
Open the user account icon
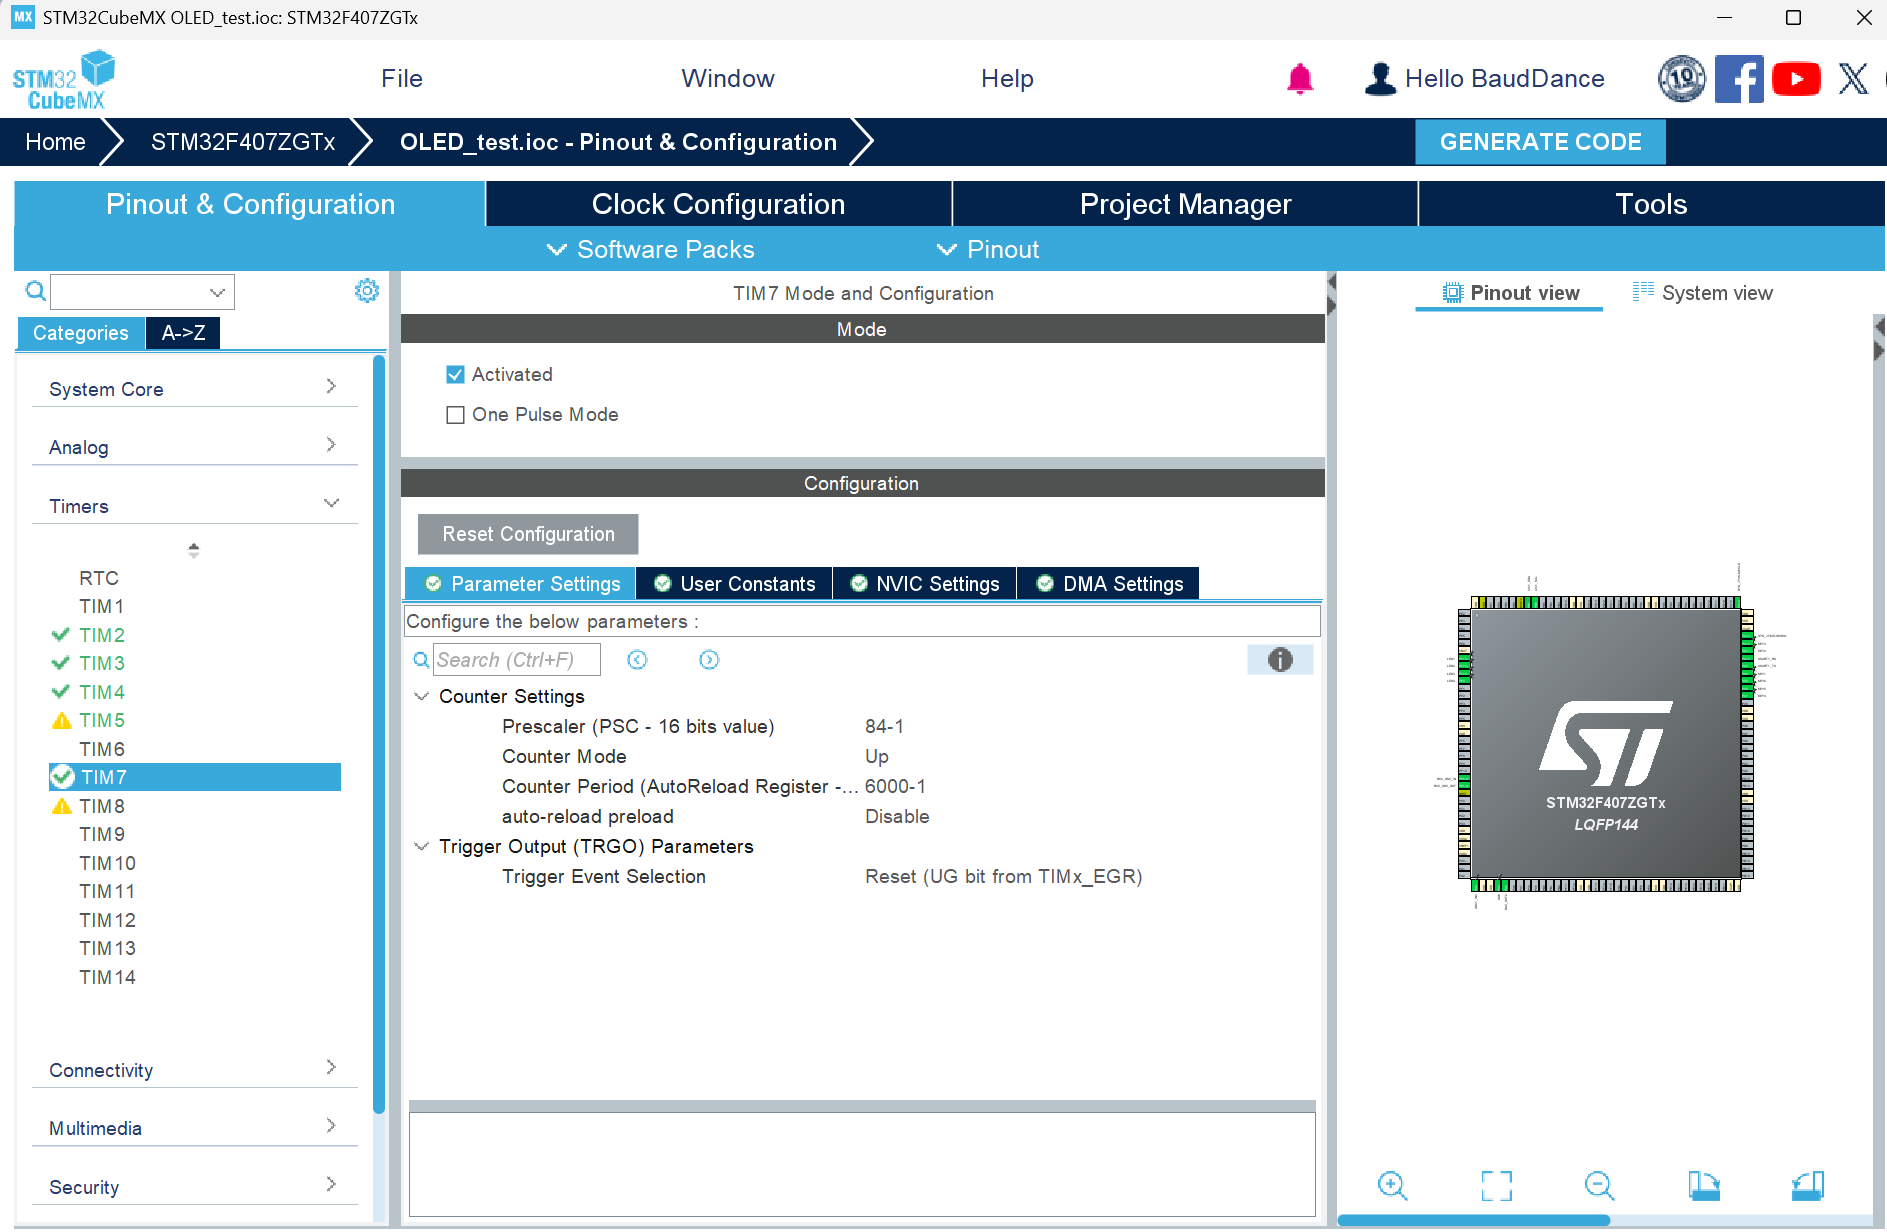(1380, 78)
